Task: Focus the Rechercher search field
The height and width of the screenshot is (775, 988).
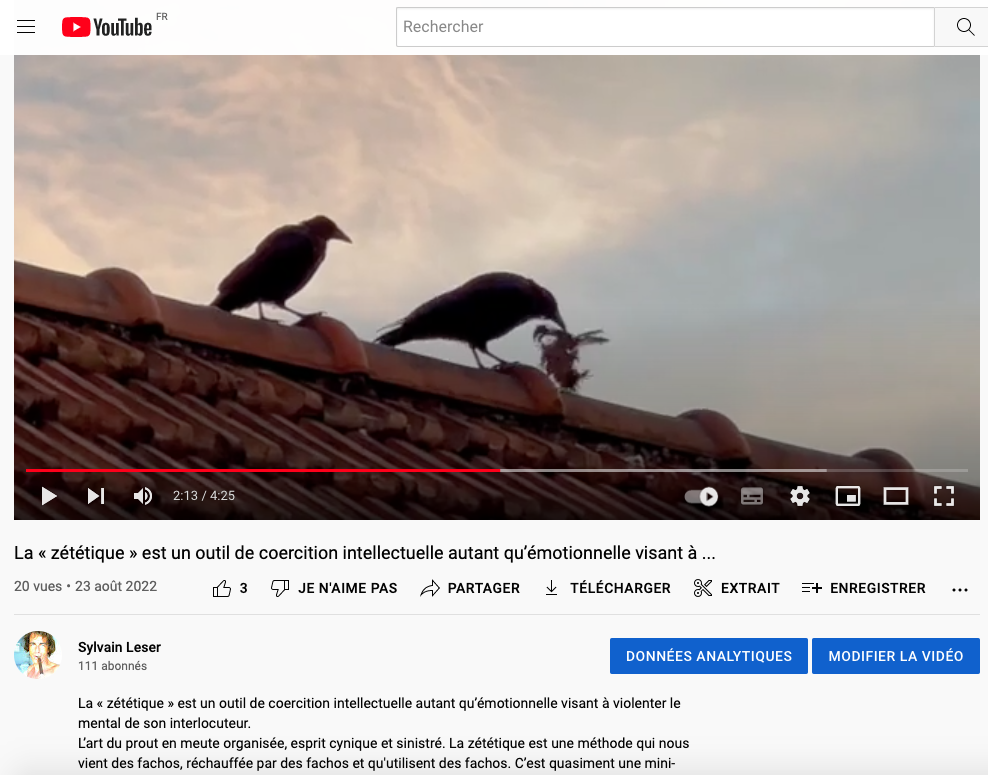Action: click(665, 27)
